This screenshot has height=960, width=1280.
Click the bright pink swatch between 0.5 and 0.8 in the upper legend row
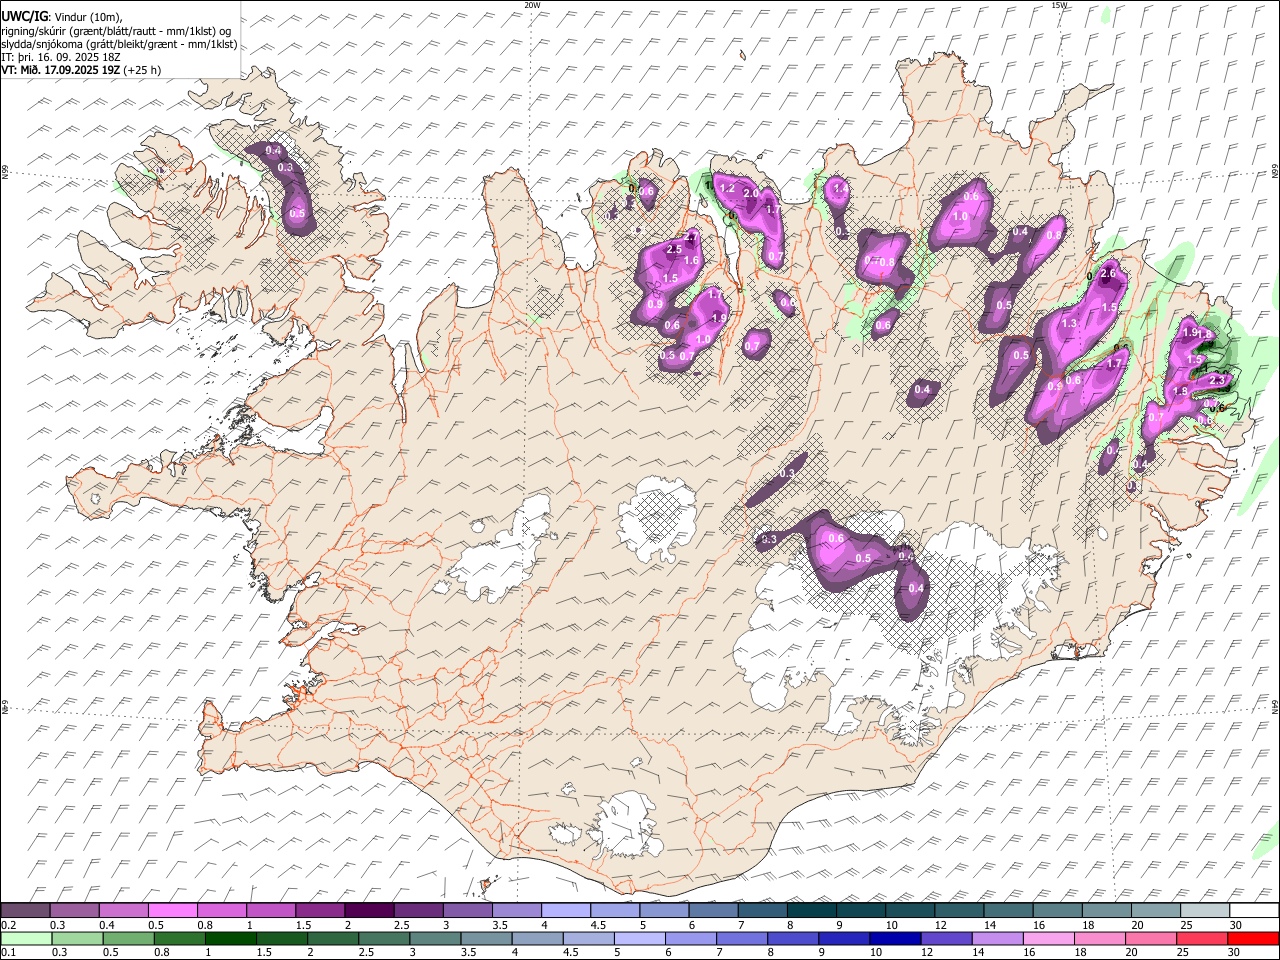click(173, 911)
